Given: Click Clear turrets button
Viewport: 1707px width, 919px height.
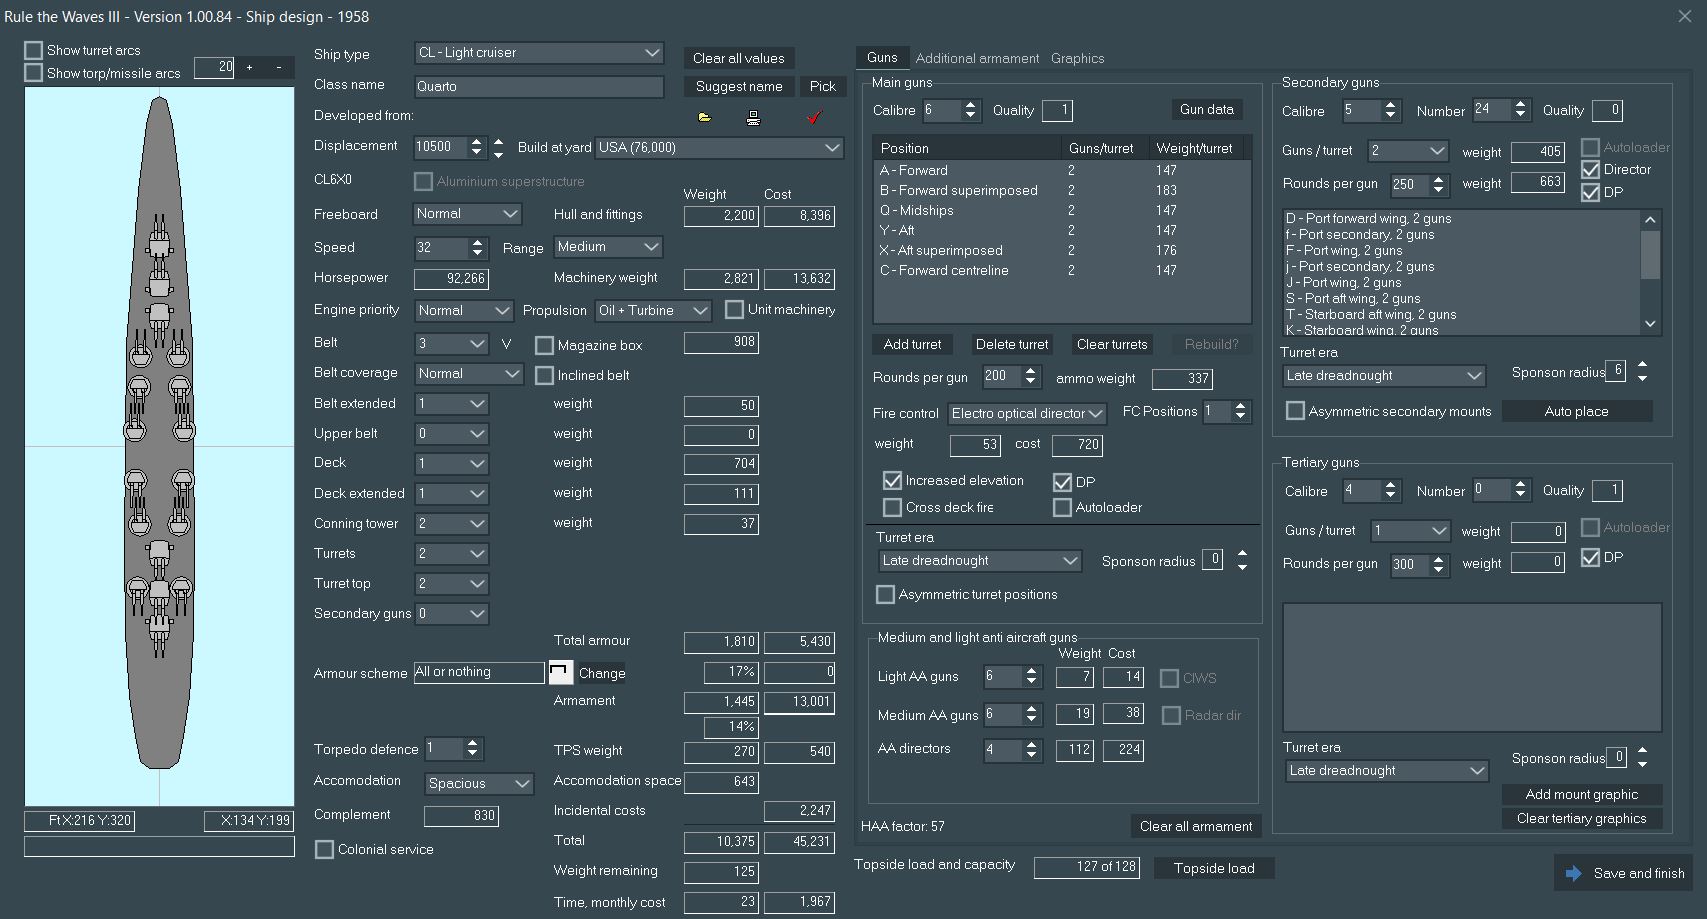Looking at the screenshot, I should [x=1112, y=344].
